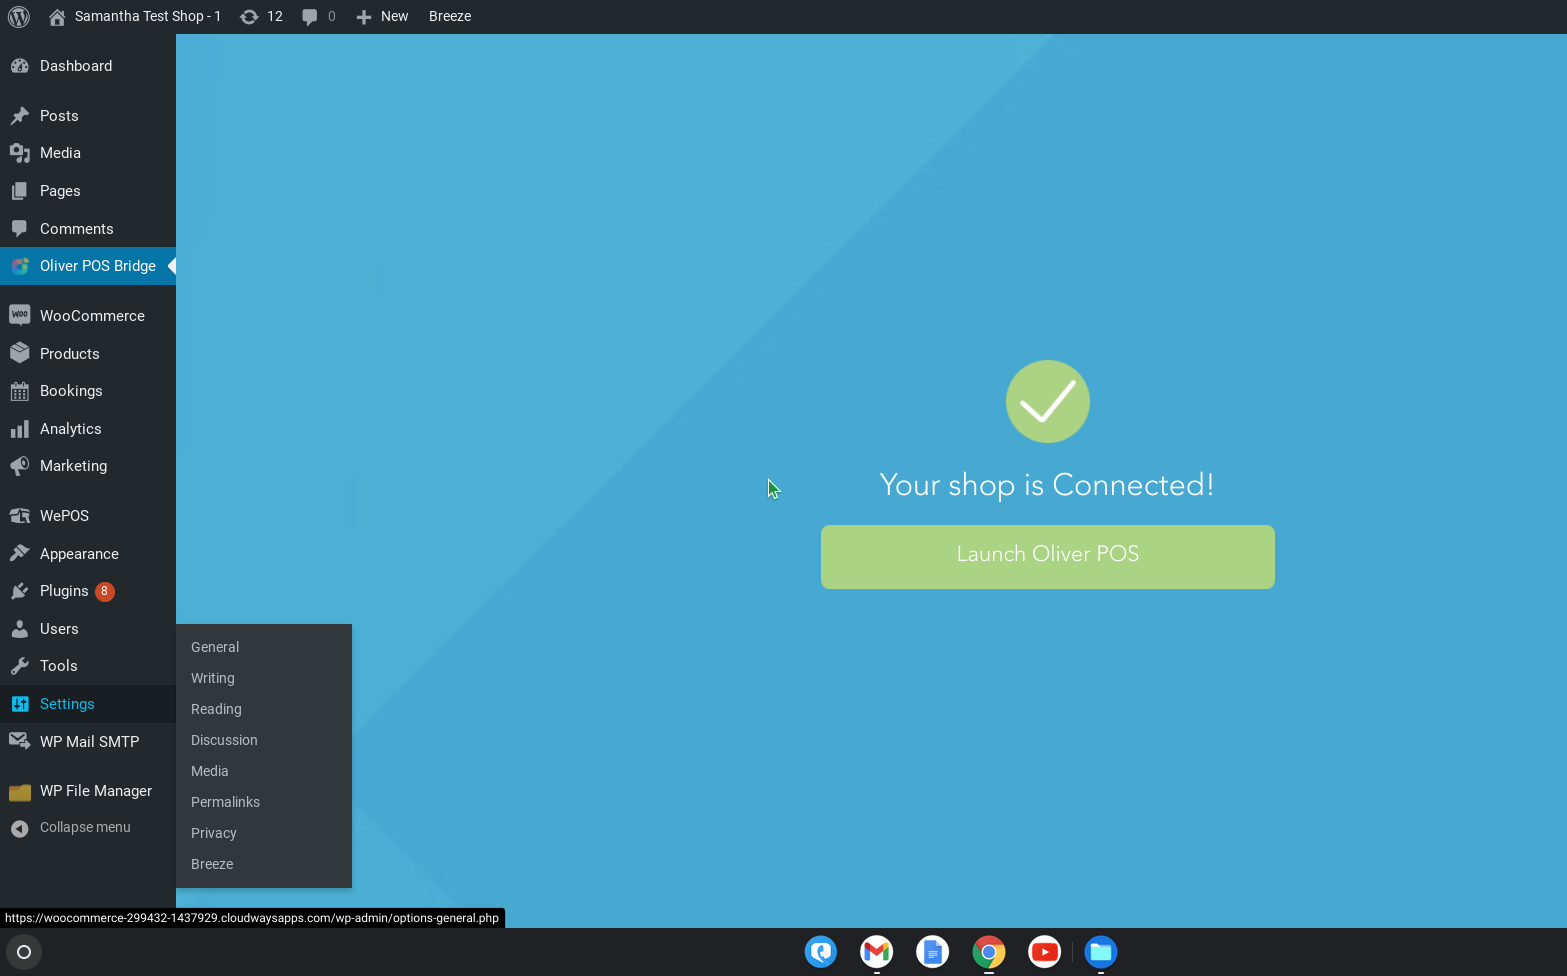The image size is (1567, 976).
Task: Open Chrome from the taskbar
Action: coord(989,952)
